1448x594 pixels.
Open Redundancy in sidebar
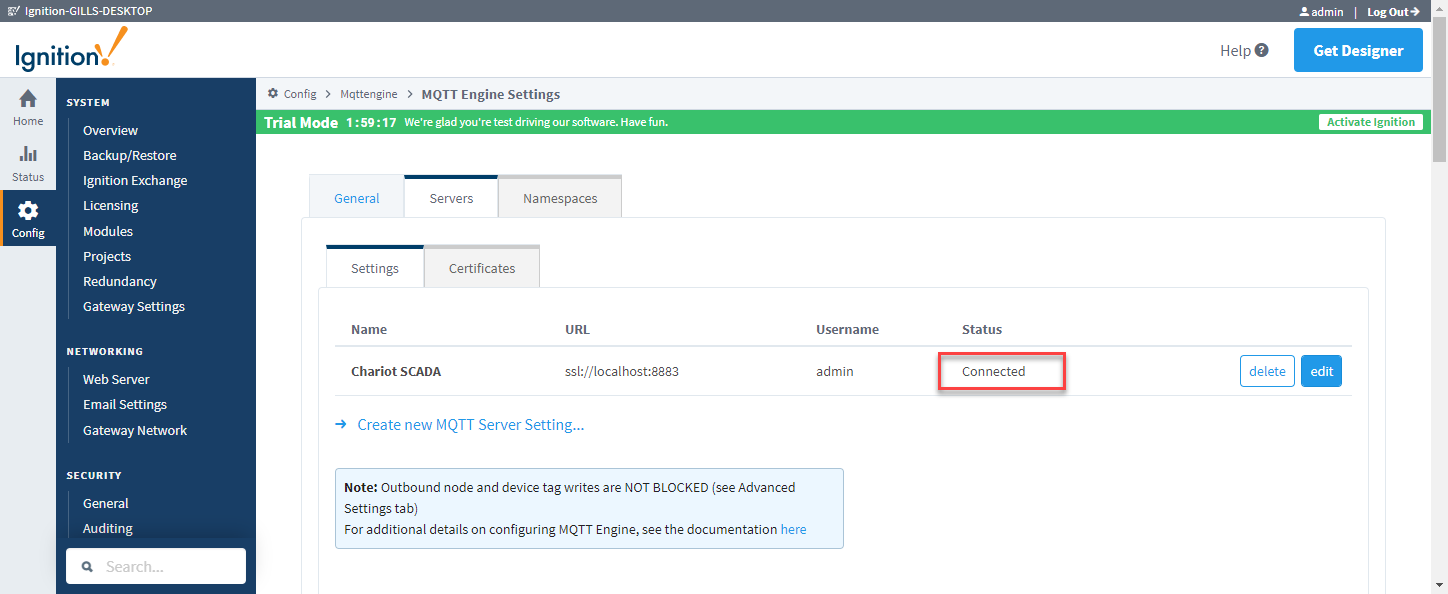[x=120, y=281]
